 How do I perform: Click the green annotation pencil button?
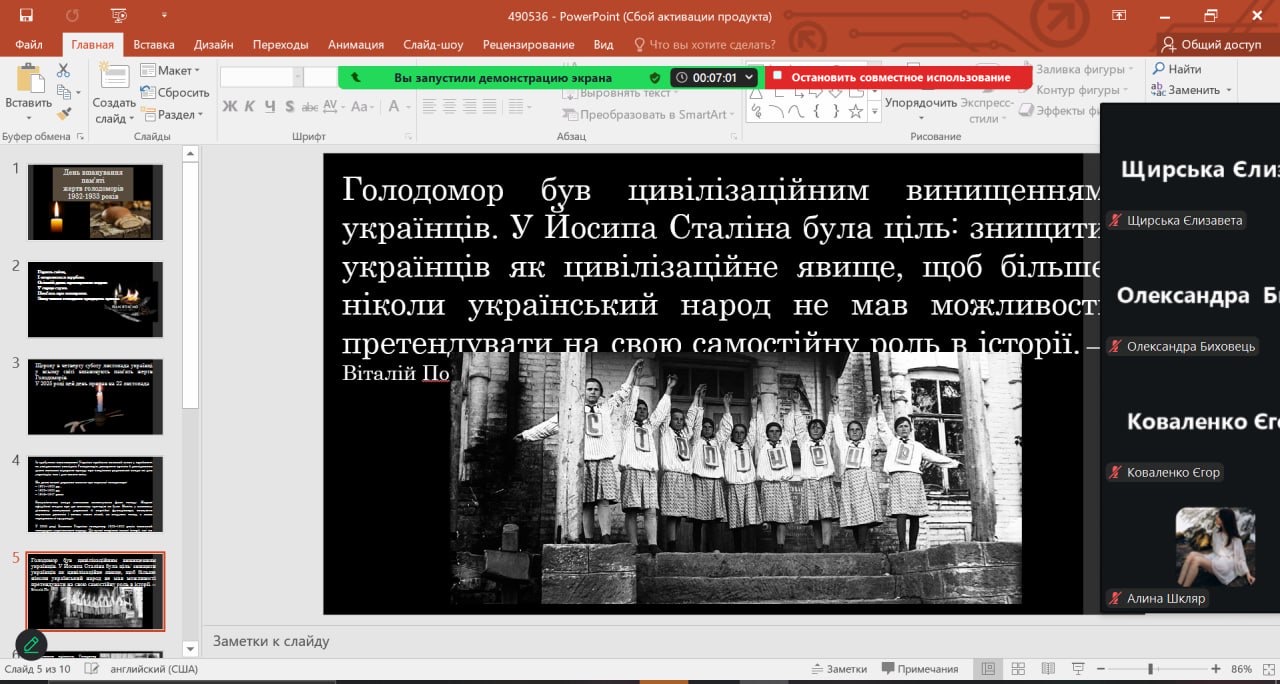[31, 645]
